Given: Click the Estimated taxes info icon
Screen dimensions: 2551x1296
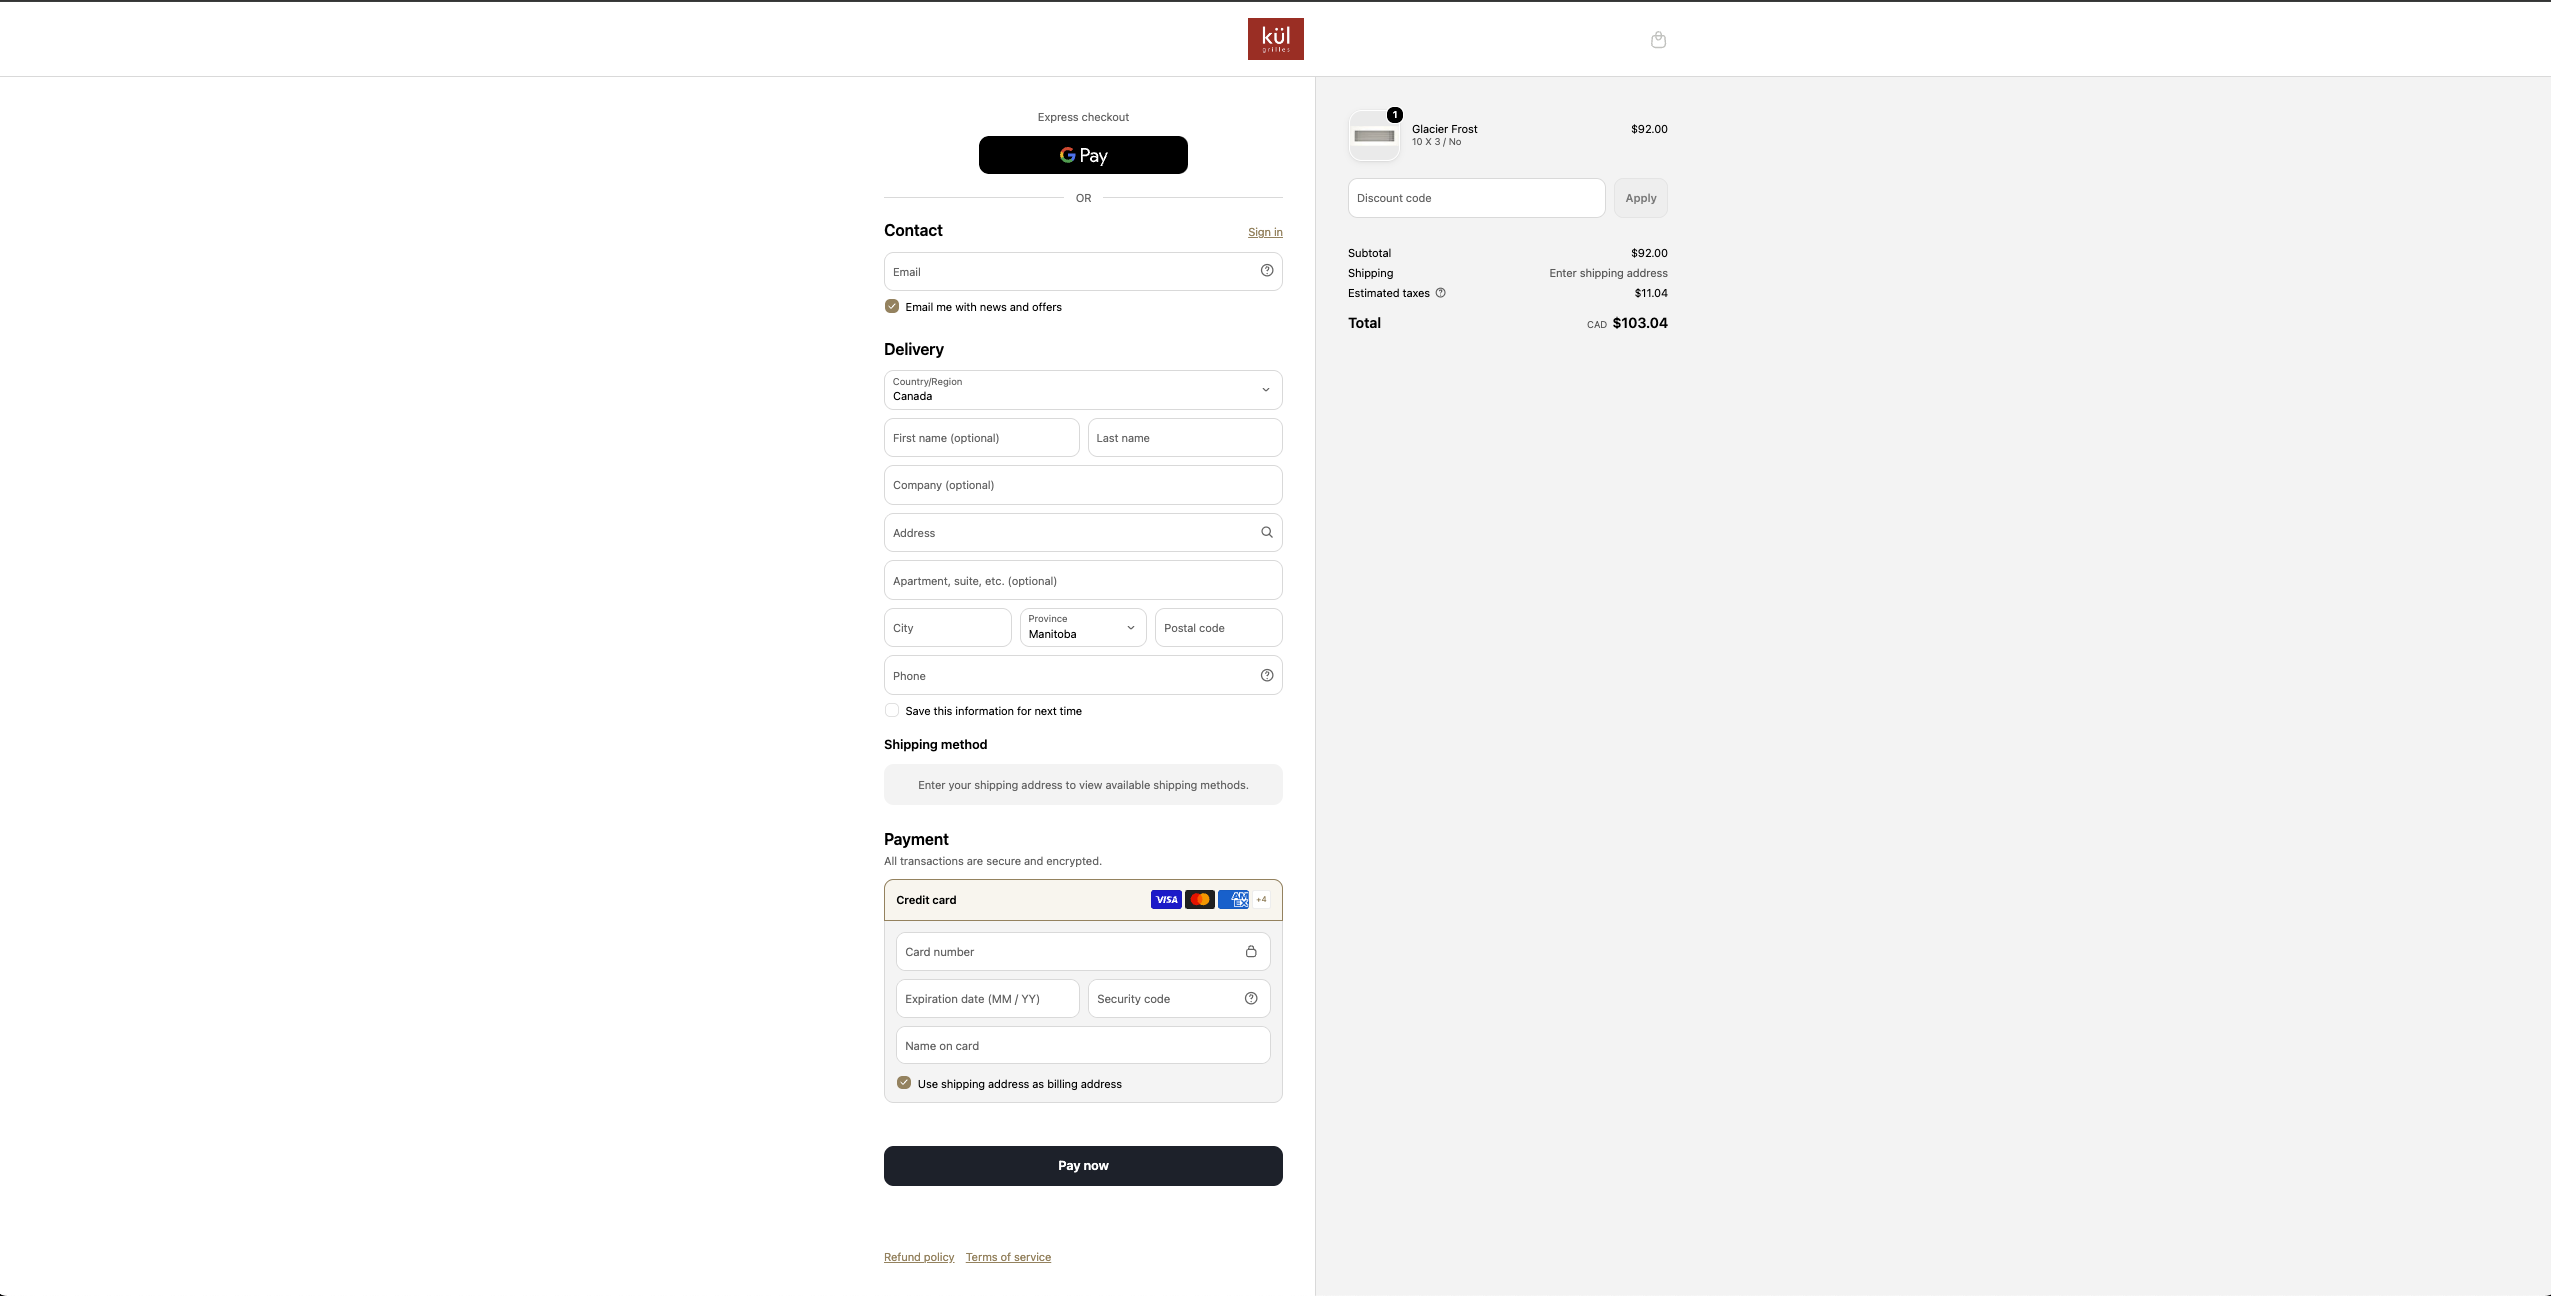Looking at the screenshot, I should pos(1441,293).
